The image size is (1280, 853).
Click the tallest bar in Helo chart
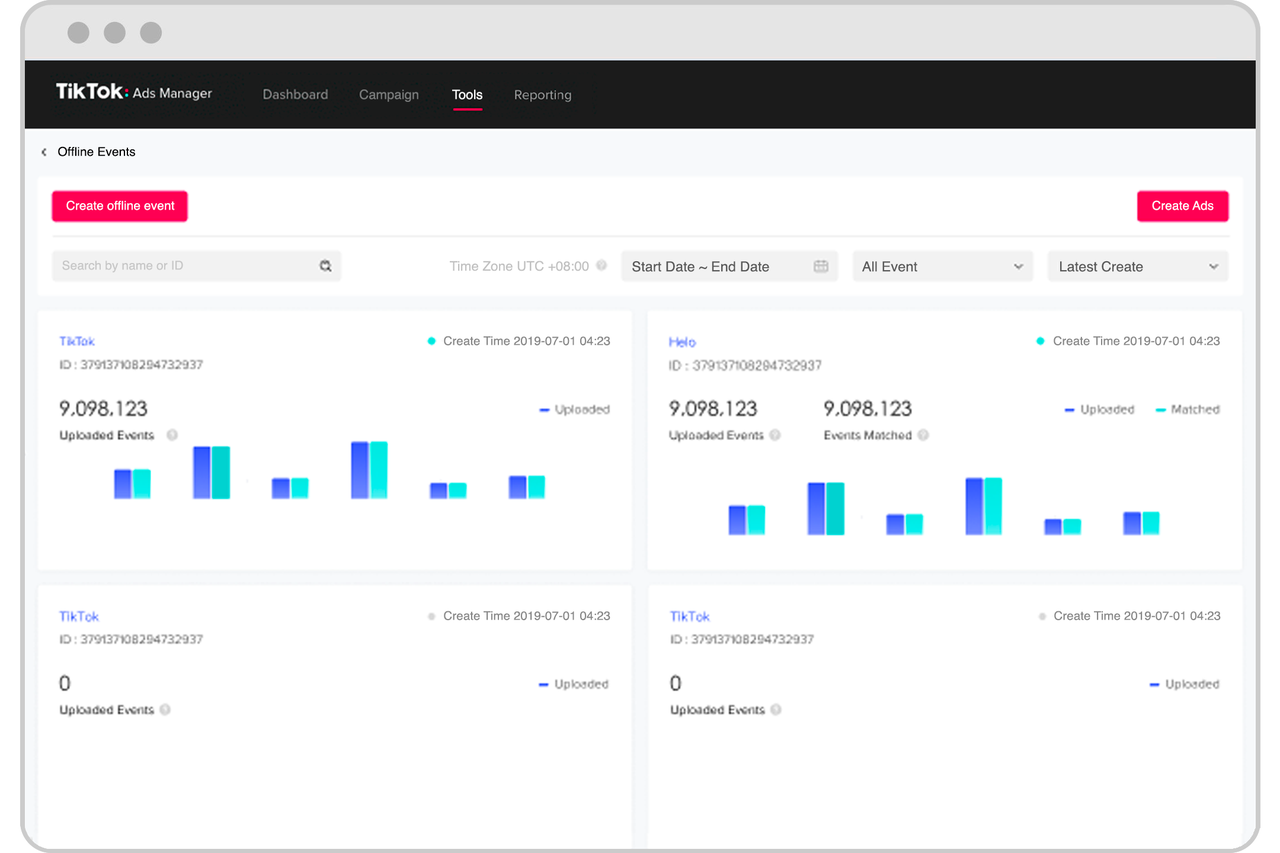coord(984,506)
